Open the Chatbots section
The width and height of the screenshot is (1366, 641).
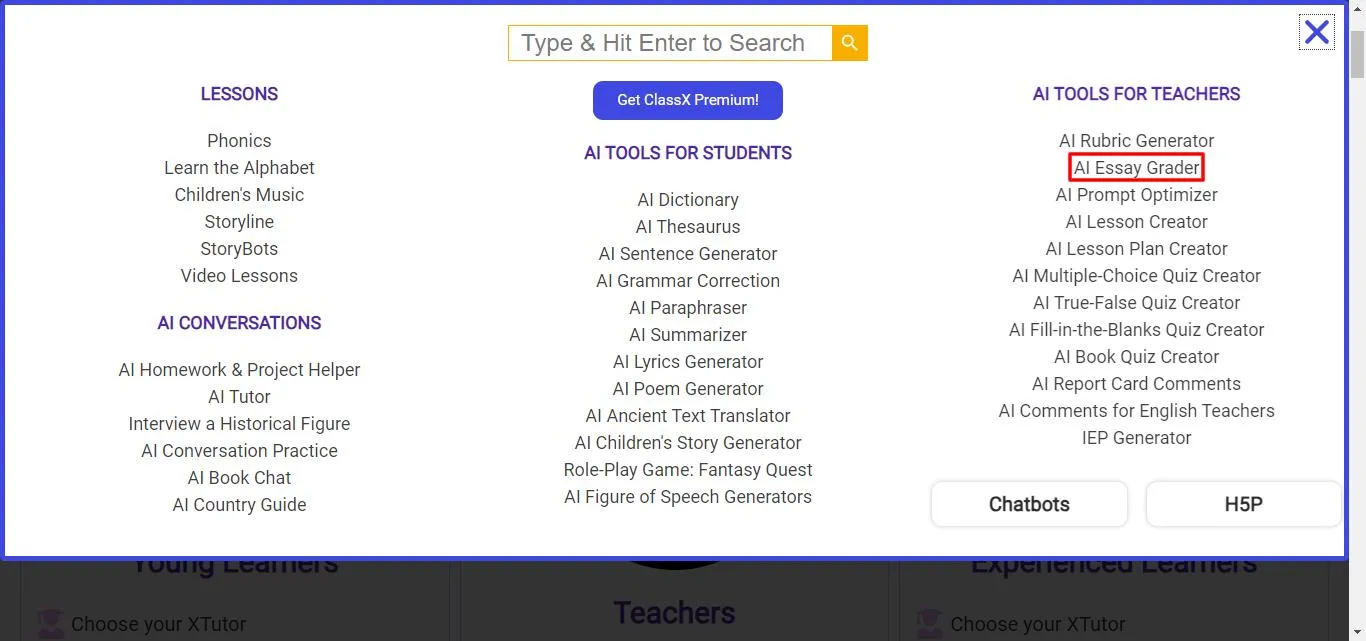(x=1029, y=504)
